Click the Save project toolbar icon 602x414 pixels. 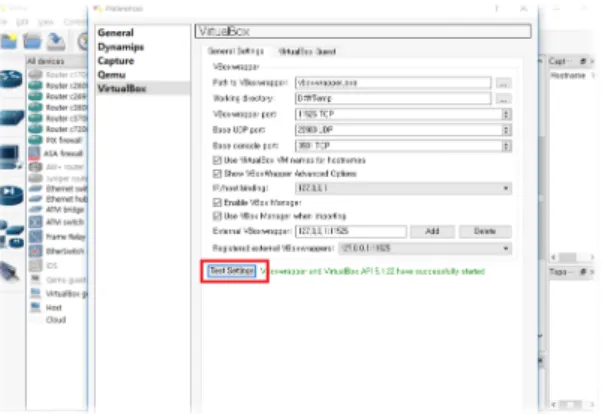56,41
